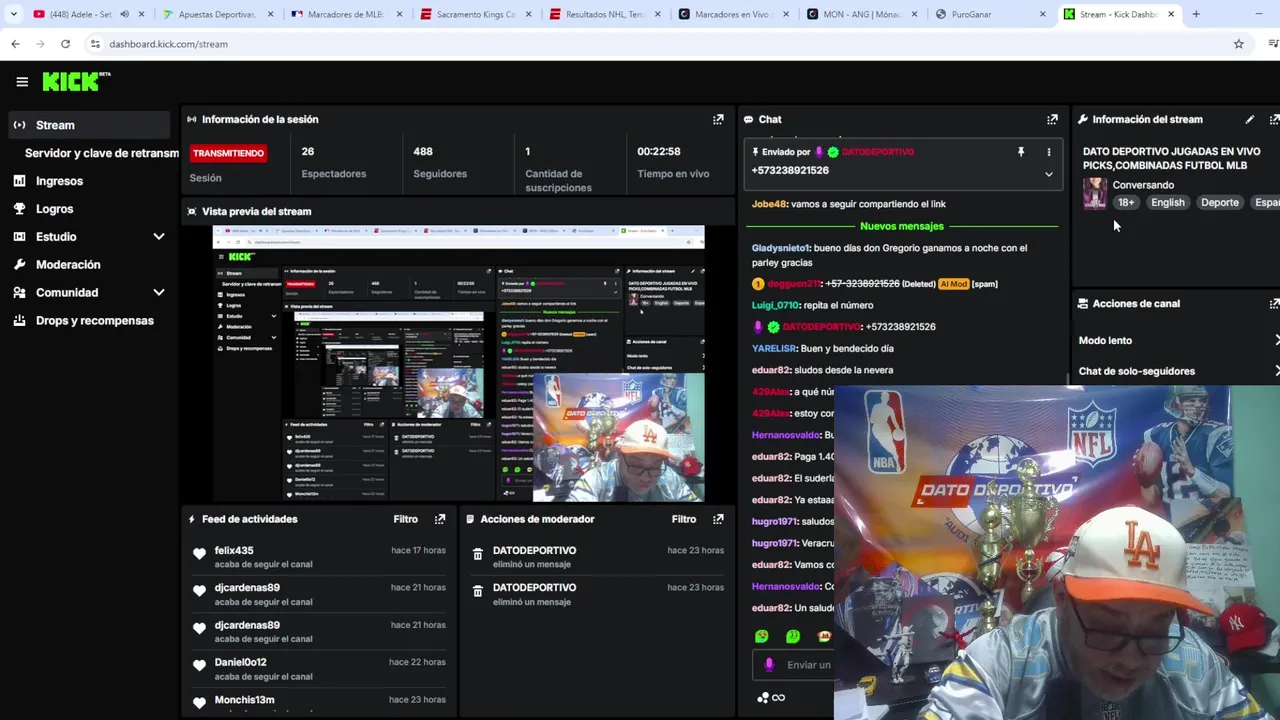Open pinned message three-dot options
1280x720 pixels.
[x=1049, y=152]
